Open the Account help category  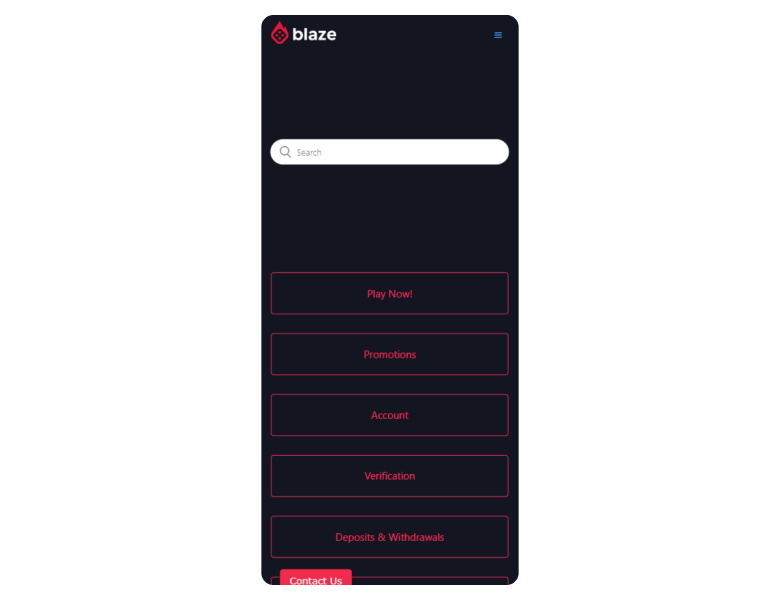pyautogui.click(x=390, y=415)
